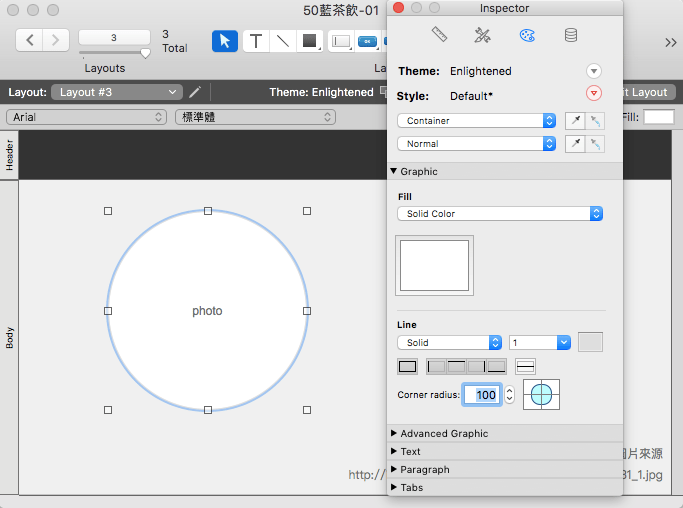Screen dimensions: 683x508
Task: Open the Position tab ruler icon
Action: 439,36
